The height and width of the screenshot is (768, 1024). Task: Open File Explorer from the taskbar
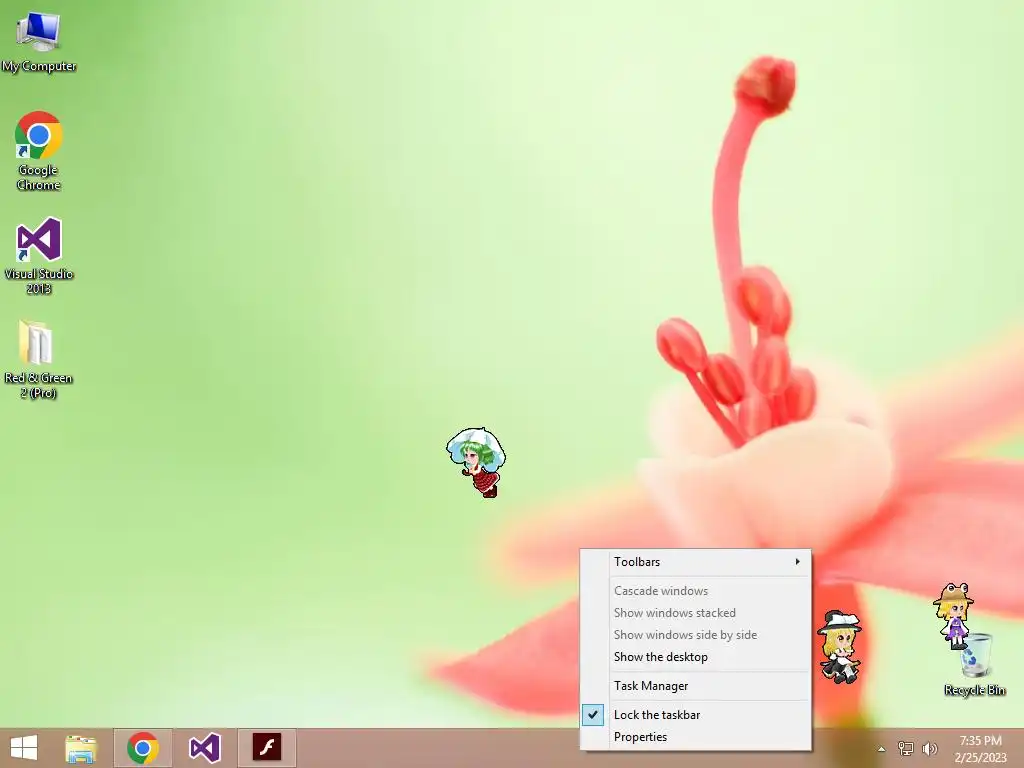point(81,748)
